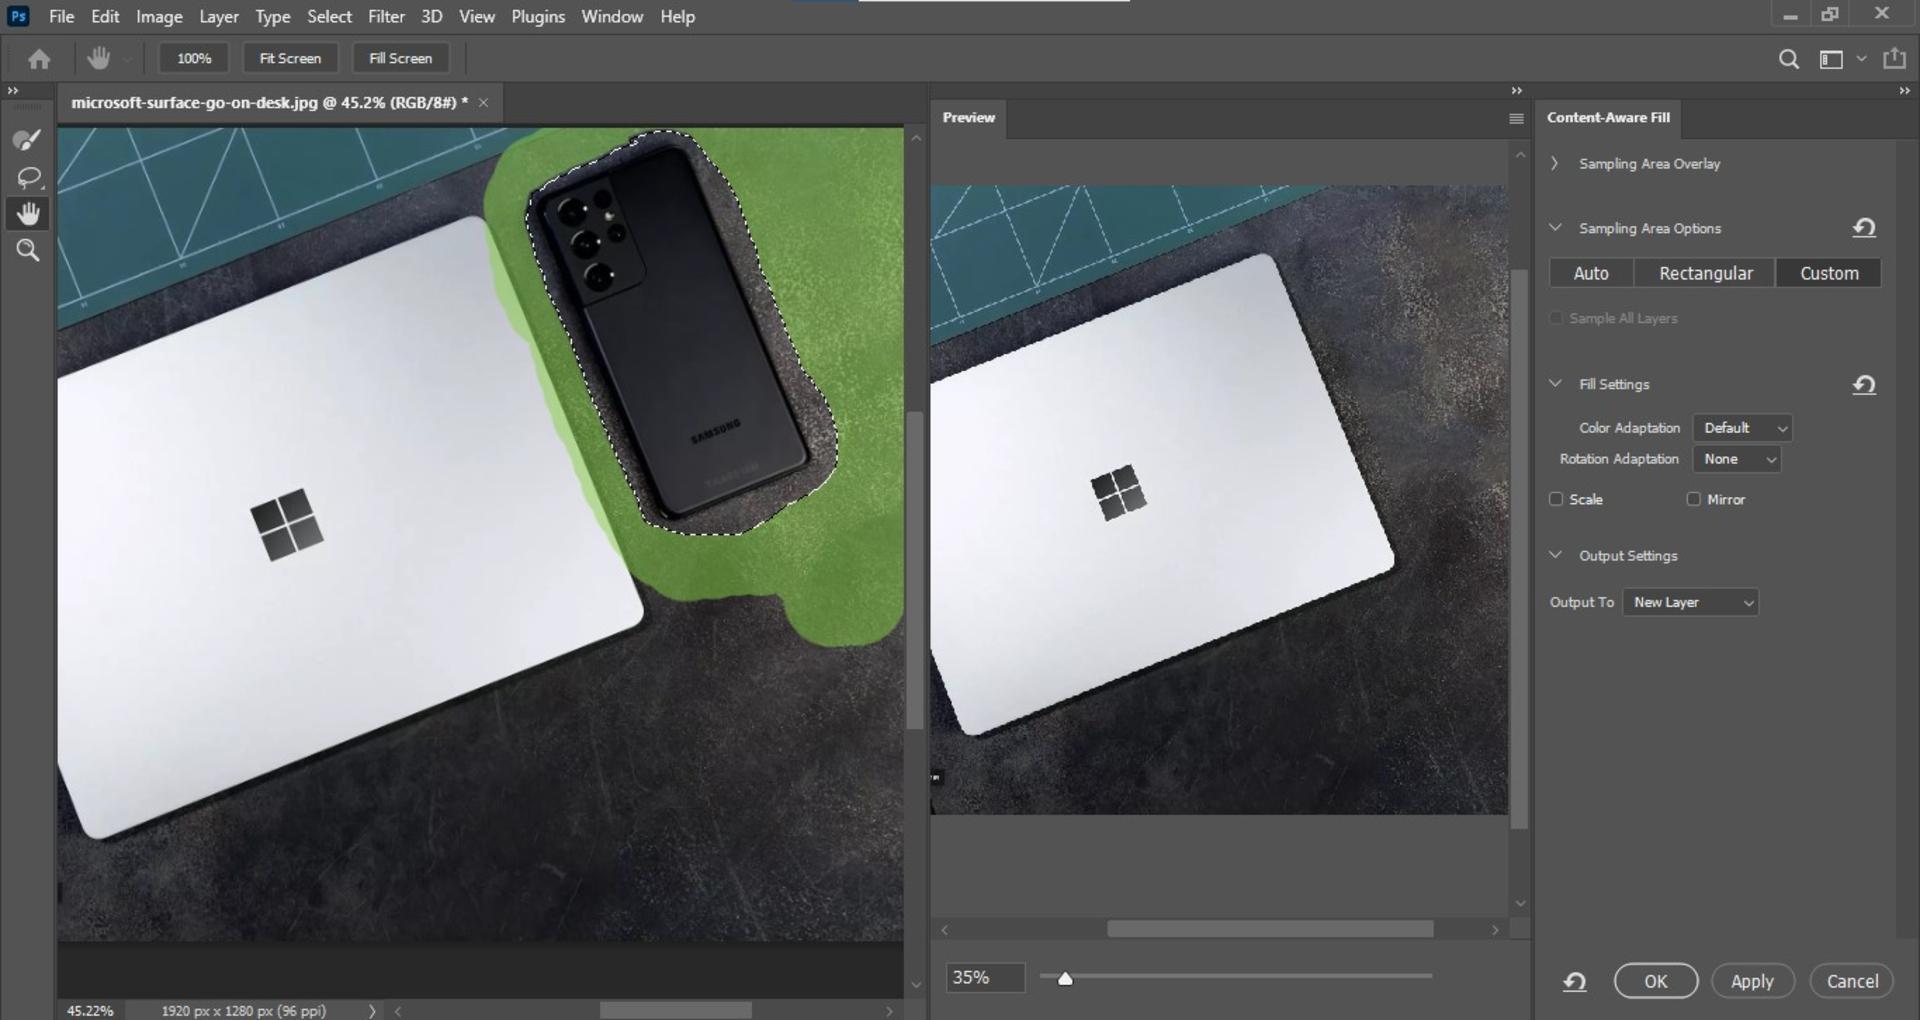Reset Sampling Area Options to default
Image resolution: width=1920 pixels, height=1020 pixels.
(1864, 228)
